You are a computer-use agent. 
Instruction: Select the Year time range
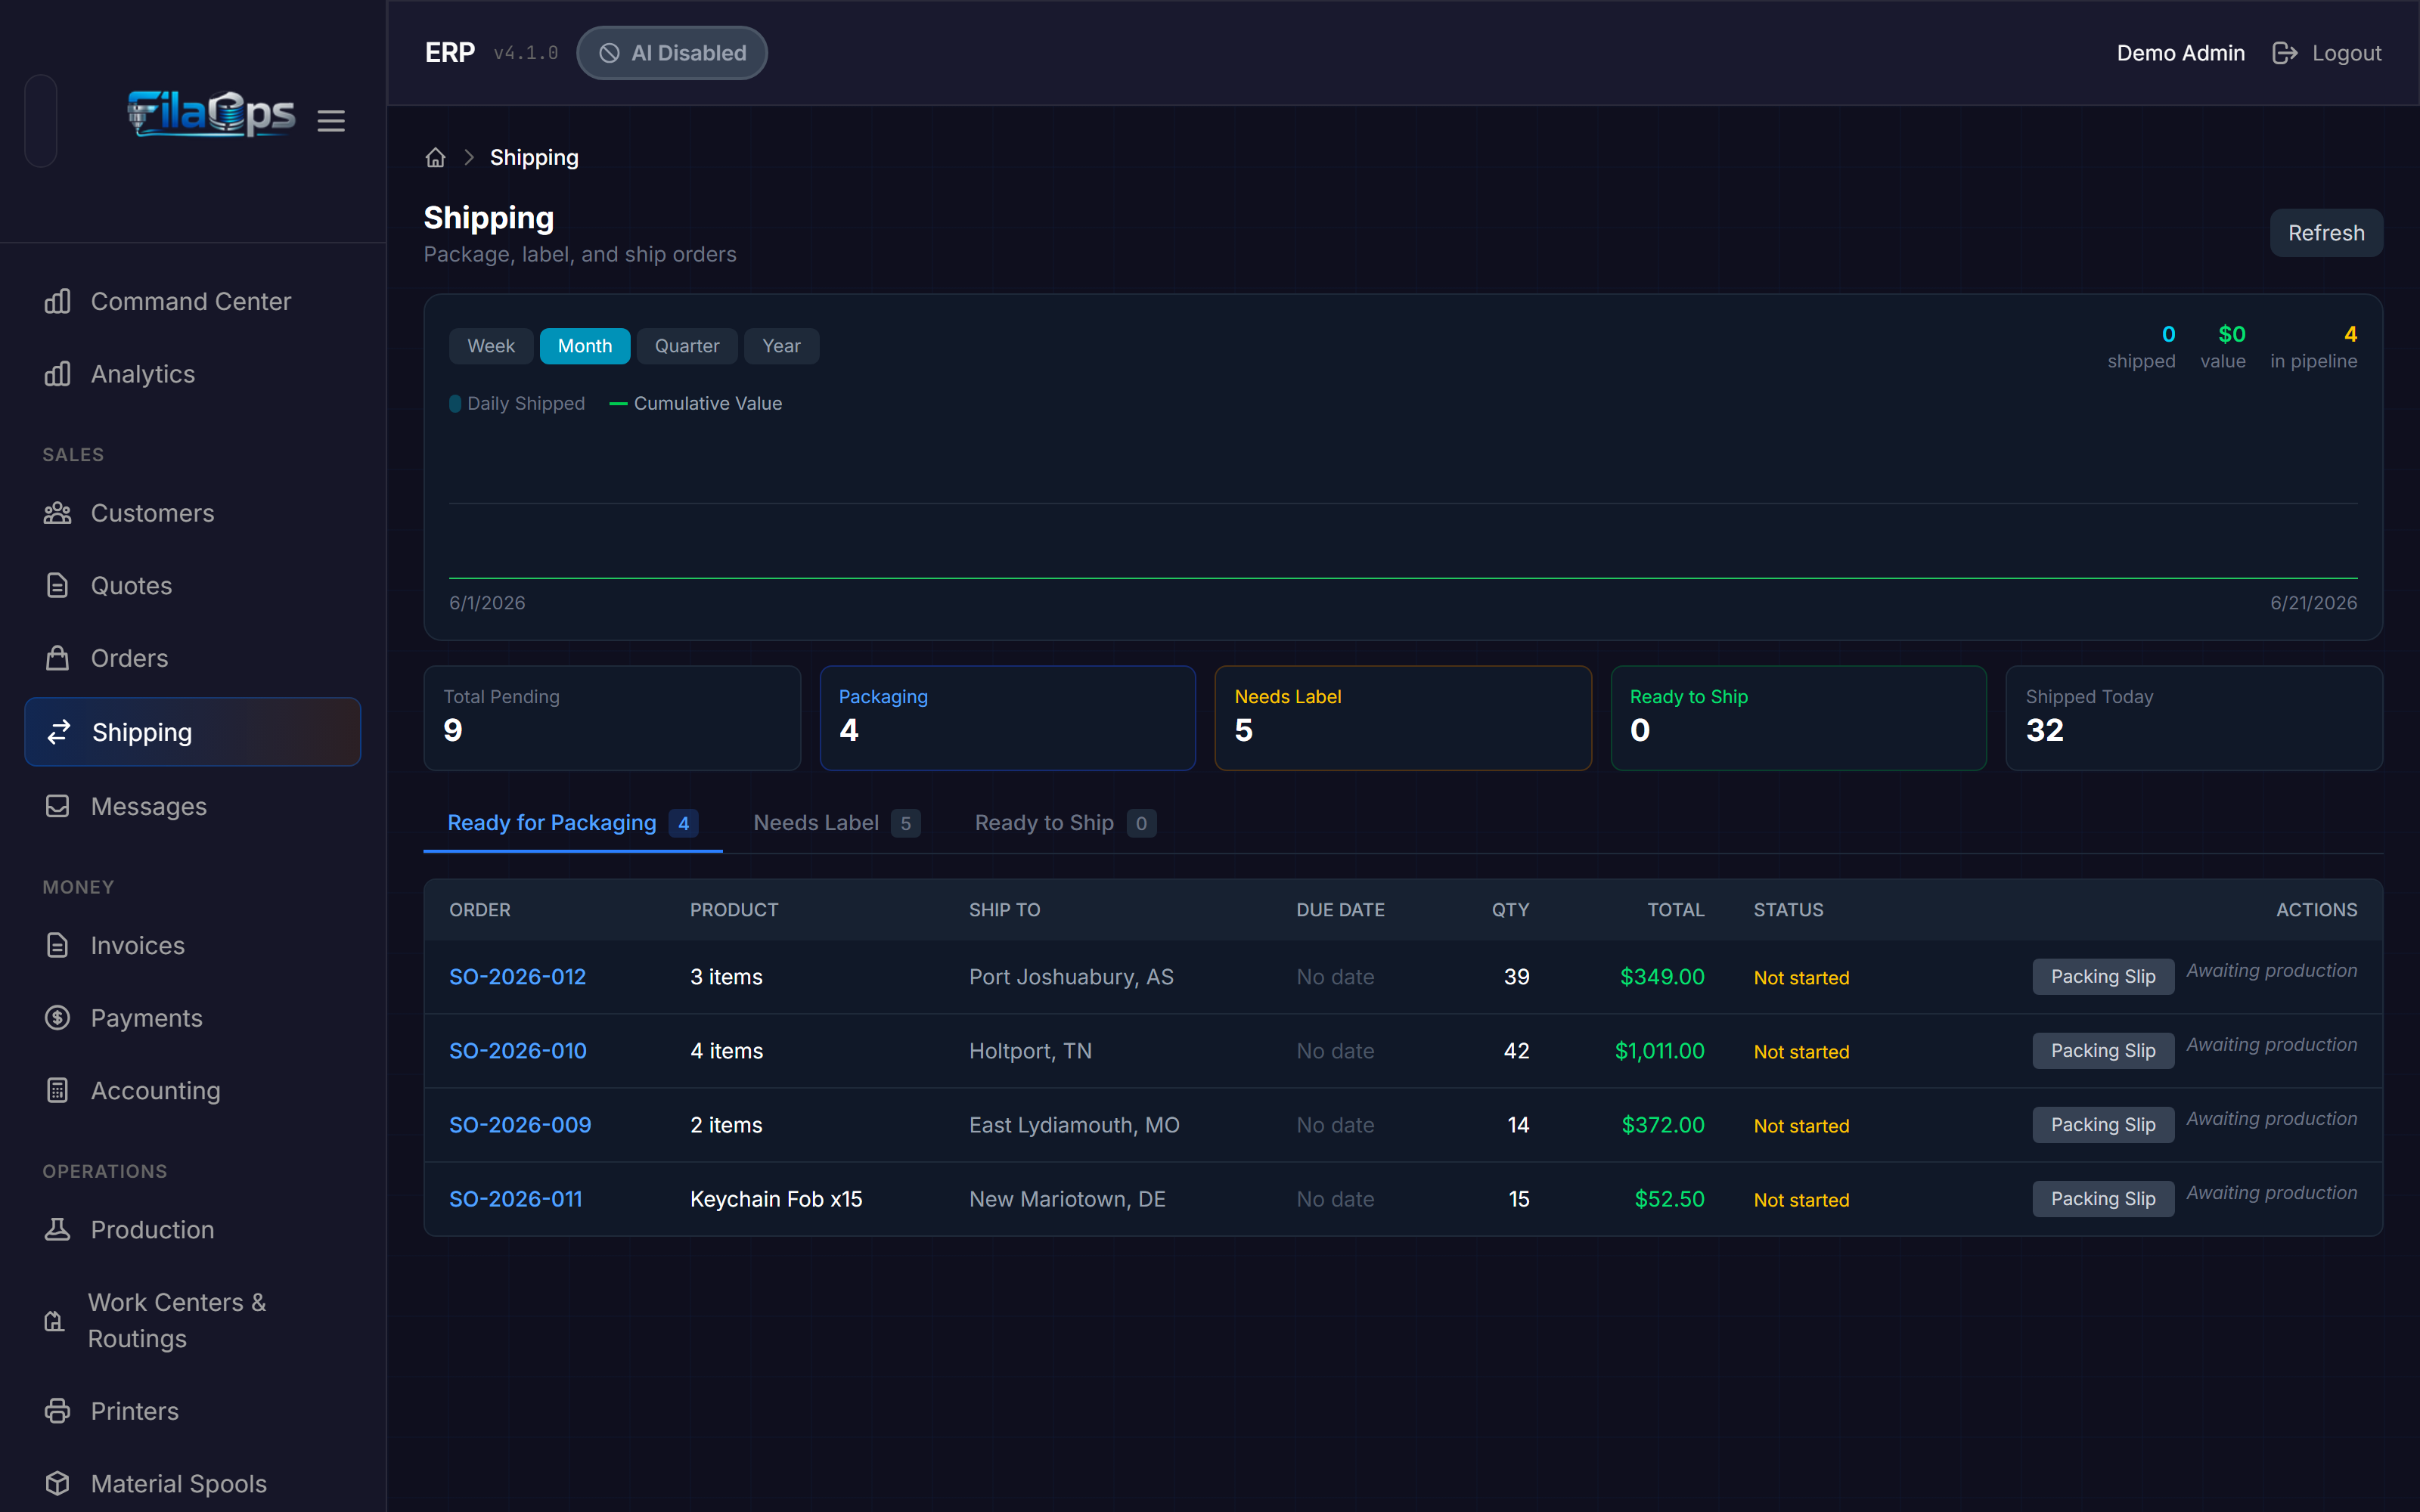click(781, 346)
